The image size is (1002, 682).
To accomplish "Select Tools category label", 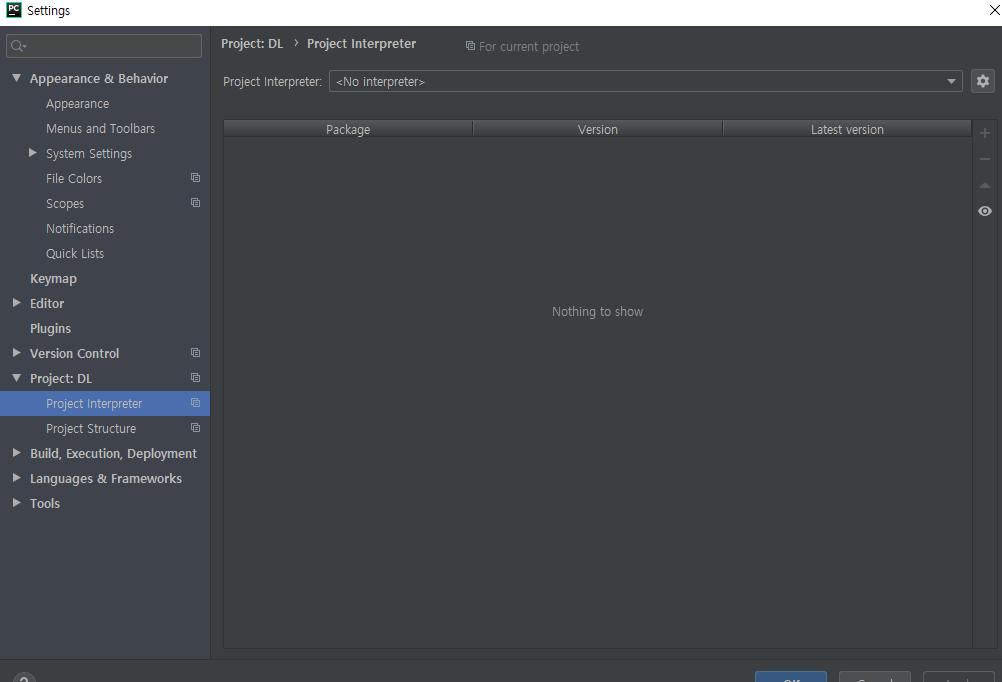I will click(45, 503).
